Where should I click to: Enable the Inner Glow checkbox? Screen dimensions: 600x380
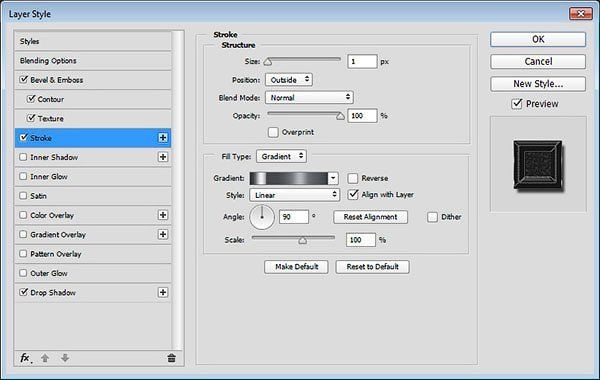23,176
